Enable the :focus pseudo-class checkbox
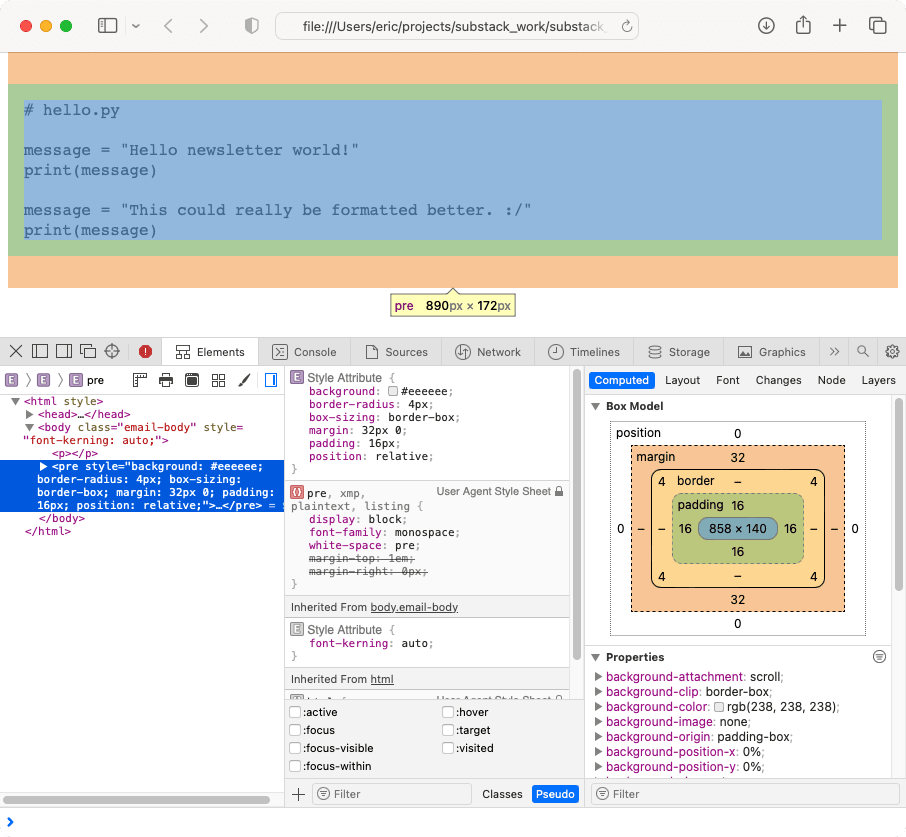The height and width of the screenshot is (837, 906). 295,730
